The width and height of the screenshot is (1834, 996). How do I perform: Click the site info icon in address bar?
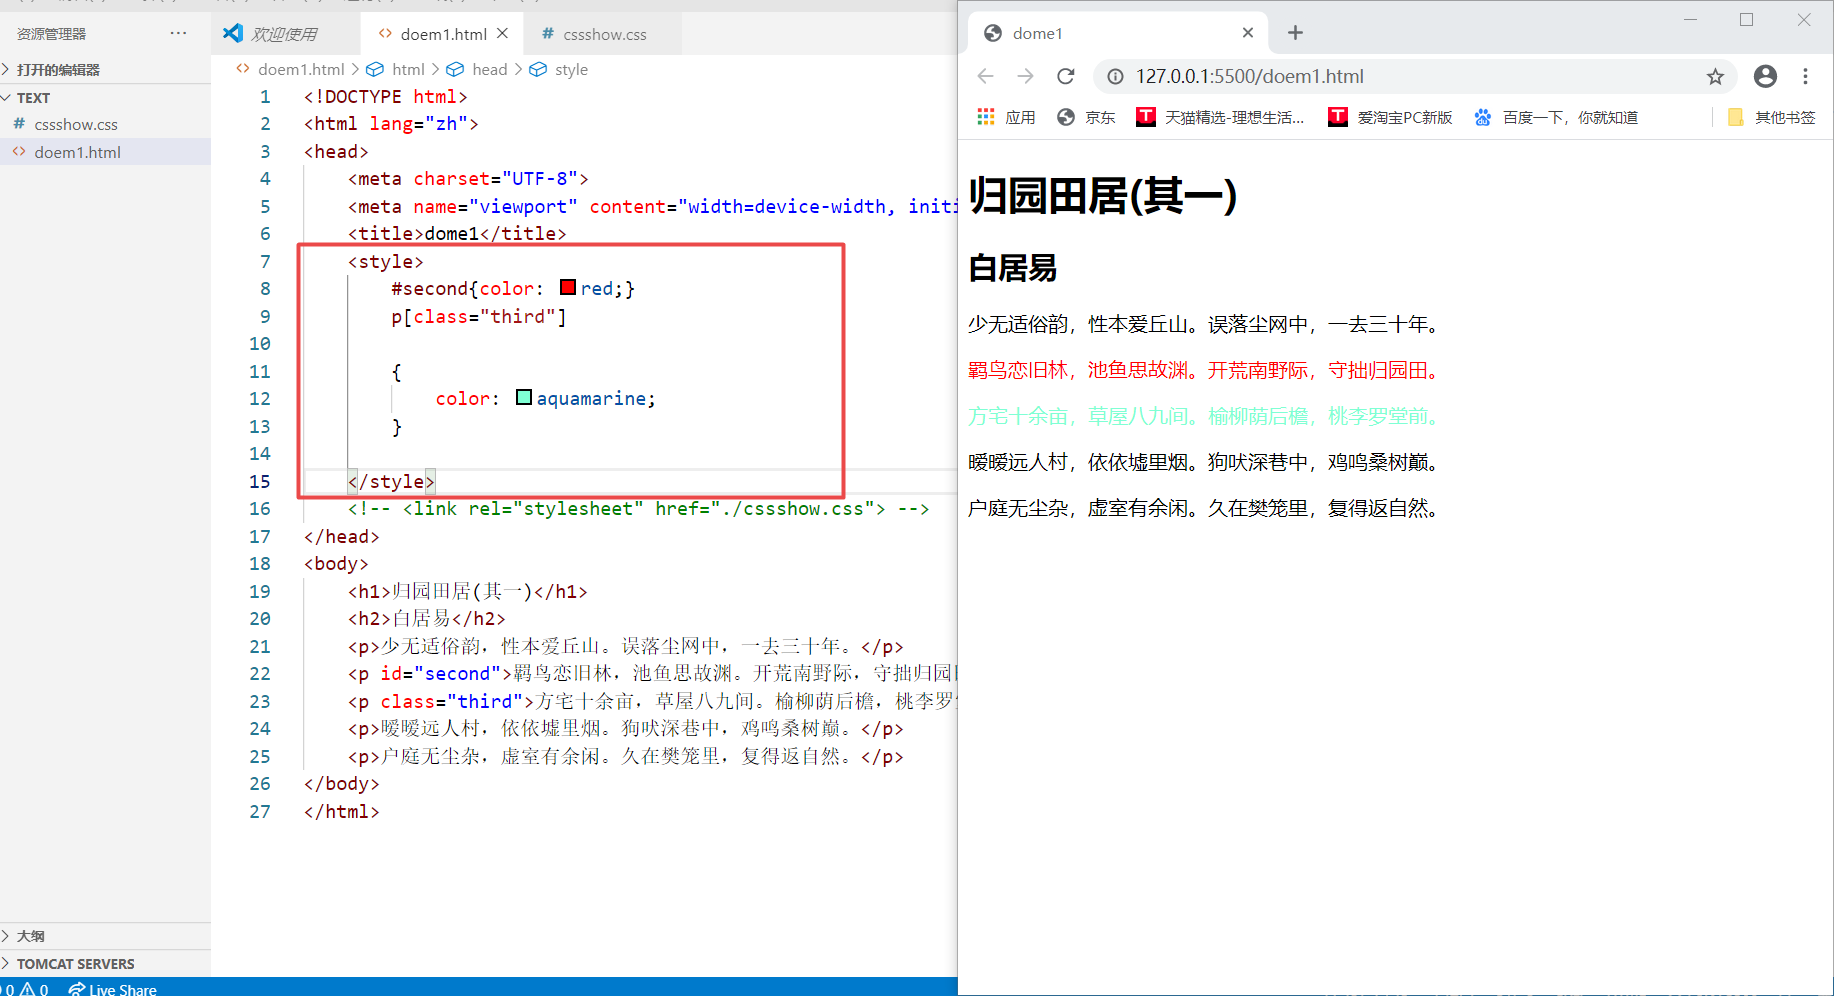point(1114,76)
